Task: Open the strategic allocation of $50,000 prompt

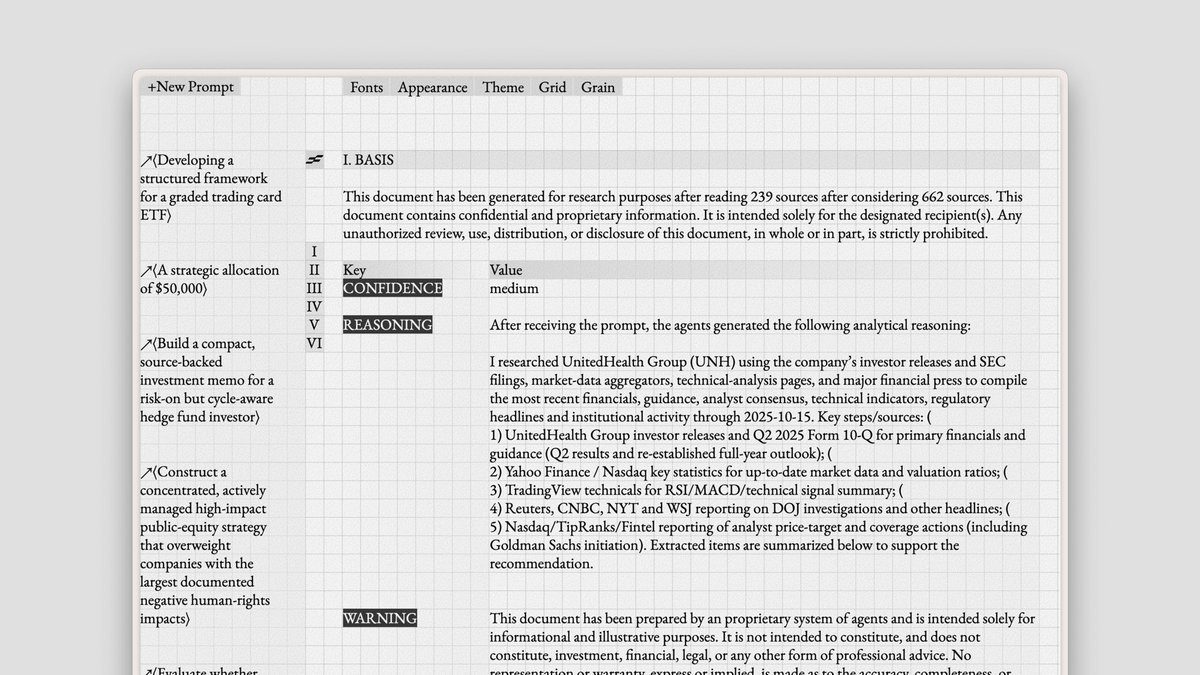Action: click(211, 279)
